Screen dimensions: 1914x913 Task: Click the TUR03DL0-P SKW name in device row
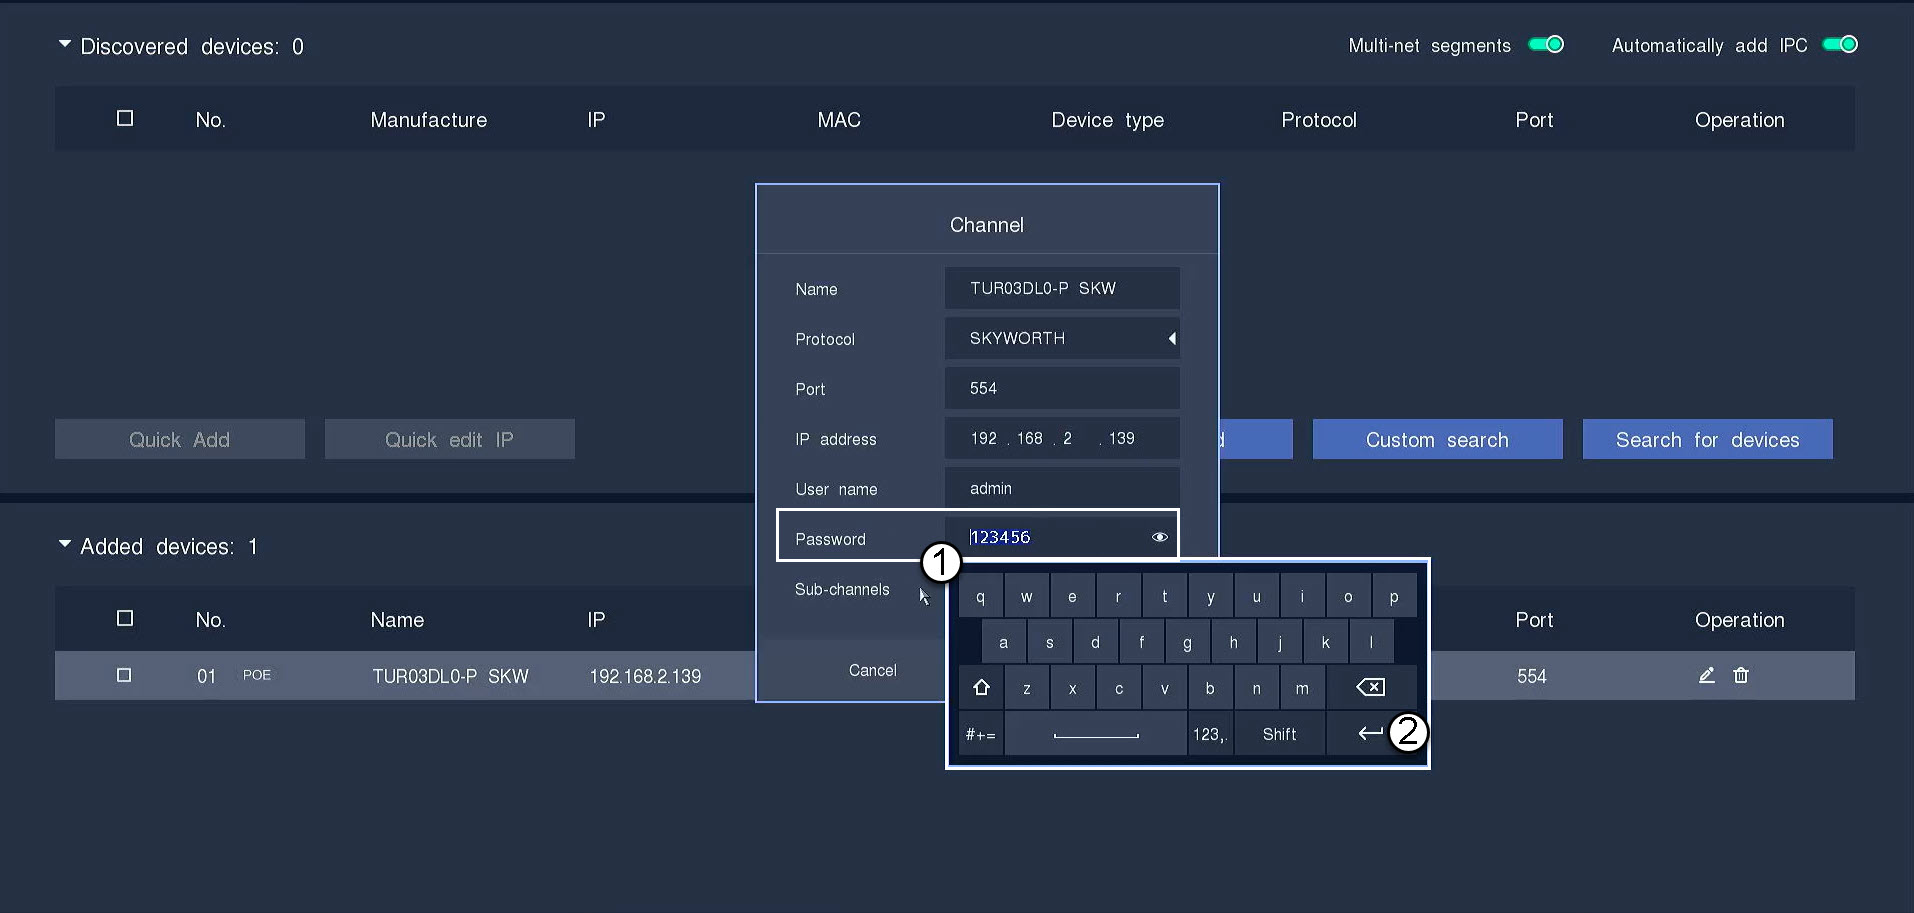pyautogui.click(x=450, y=676)
